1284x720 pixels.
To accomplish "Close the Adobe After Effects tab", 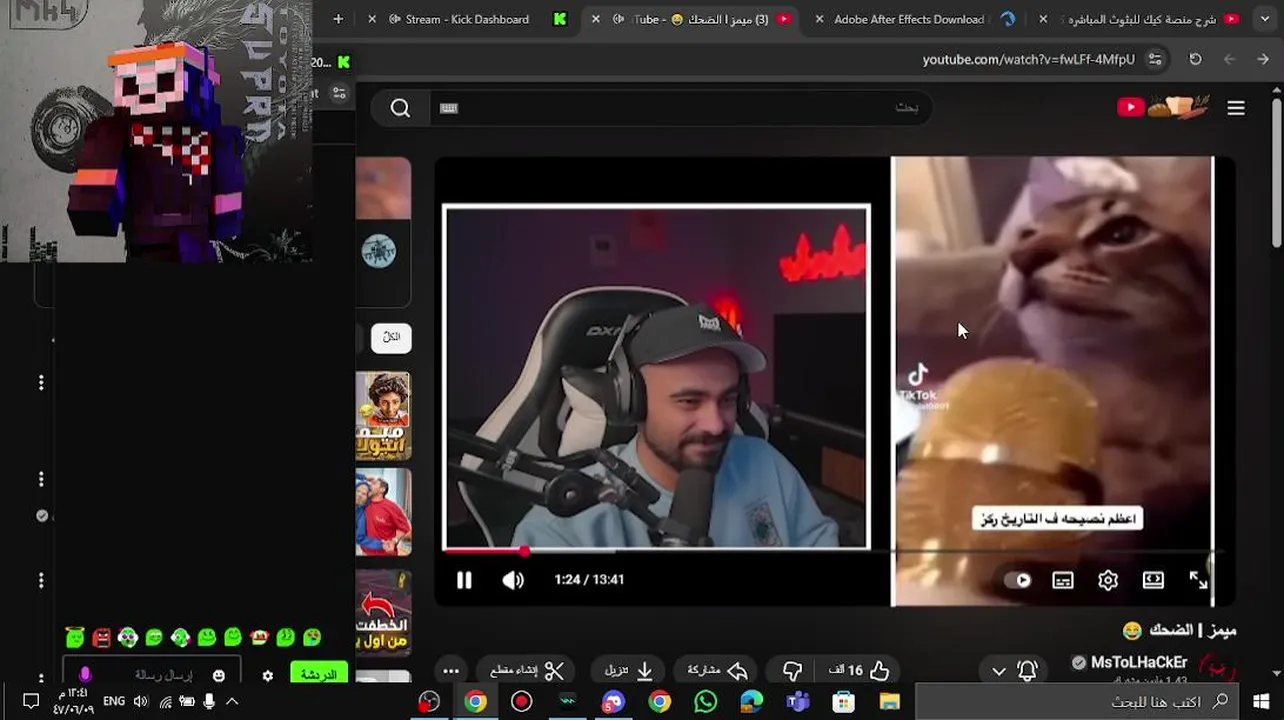I will tap(819, 19).
